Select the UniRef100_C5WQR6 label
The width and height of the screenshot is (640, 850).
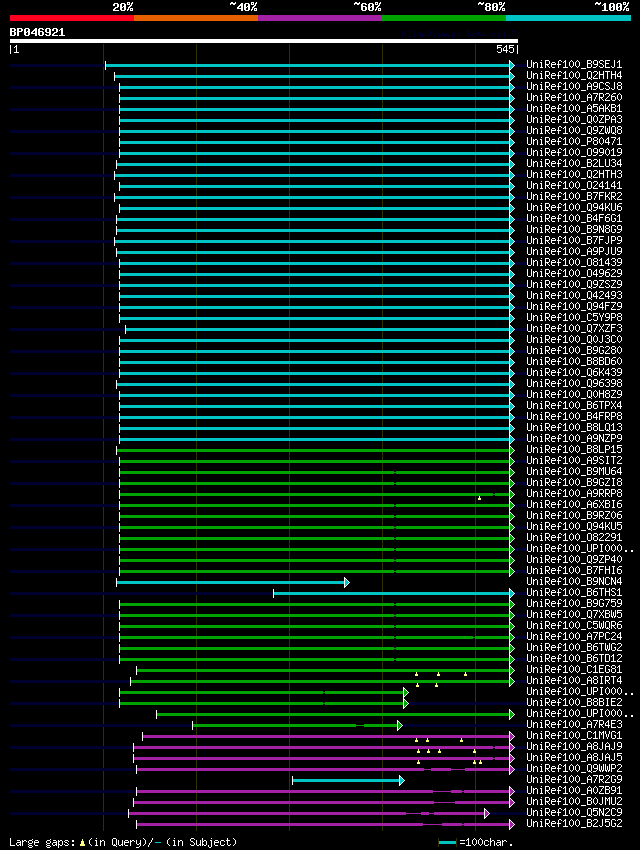574,625
